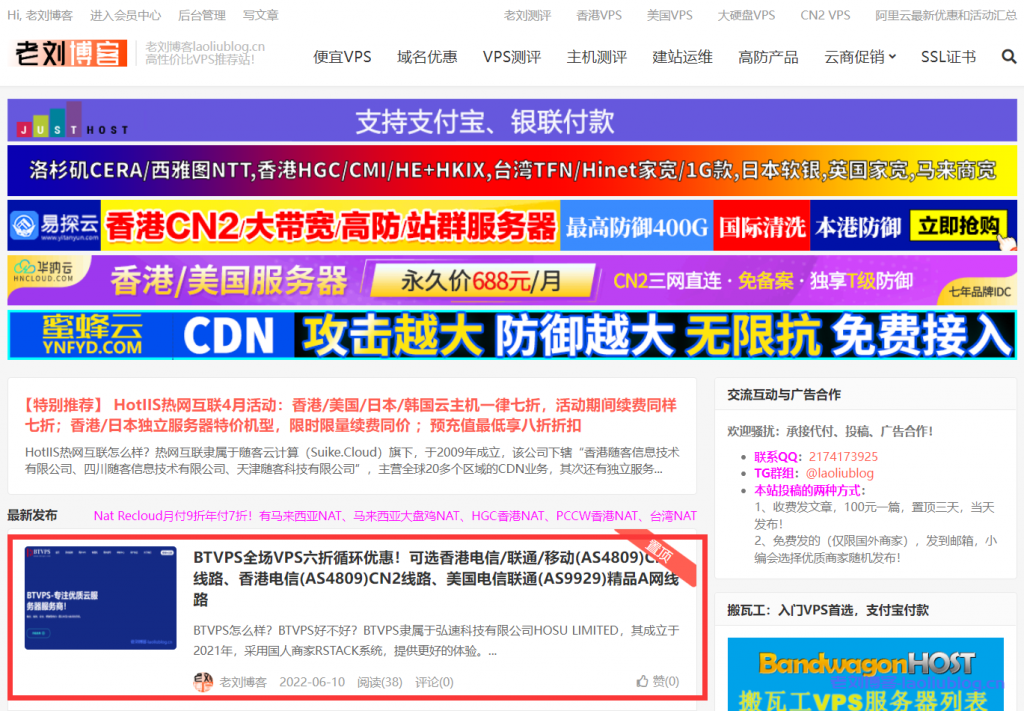Click the BTVPS post thumbnail image
The width and height of the screenshot is (1024, 711).
(x=100, y=598)
